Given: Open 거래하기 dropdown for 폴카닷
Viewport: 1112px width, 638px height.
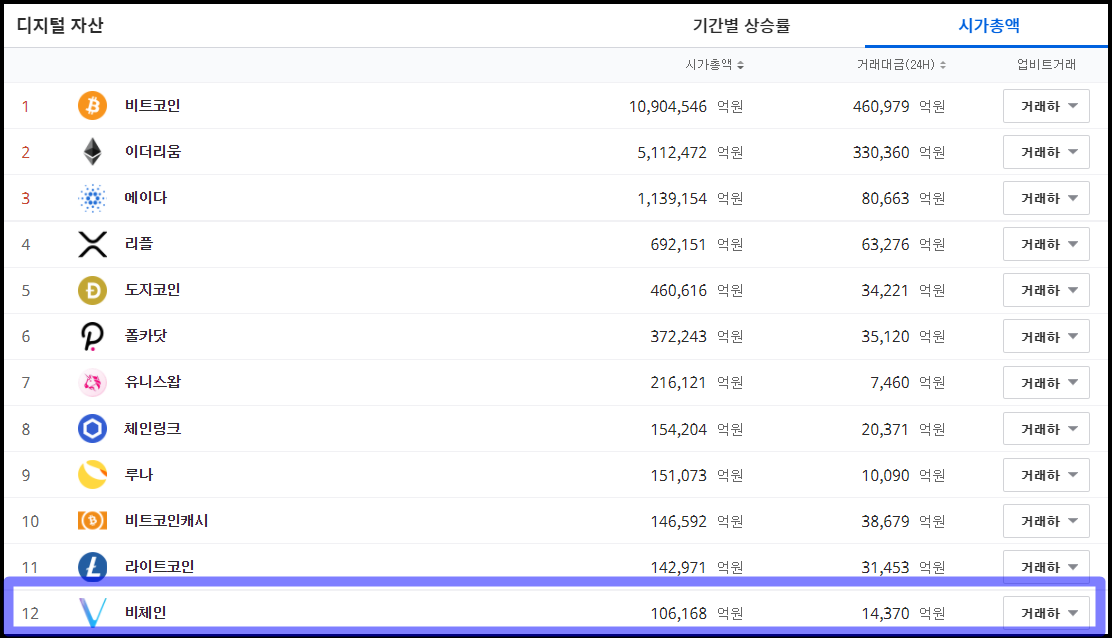Looking at the screenshot, I should point(1046,336).
